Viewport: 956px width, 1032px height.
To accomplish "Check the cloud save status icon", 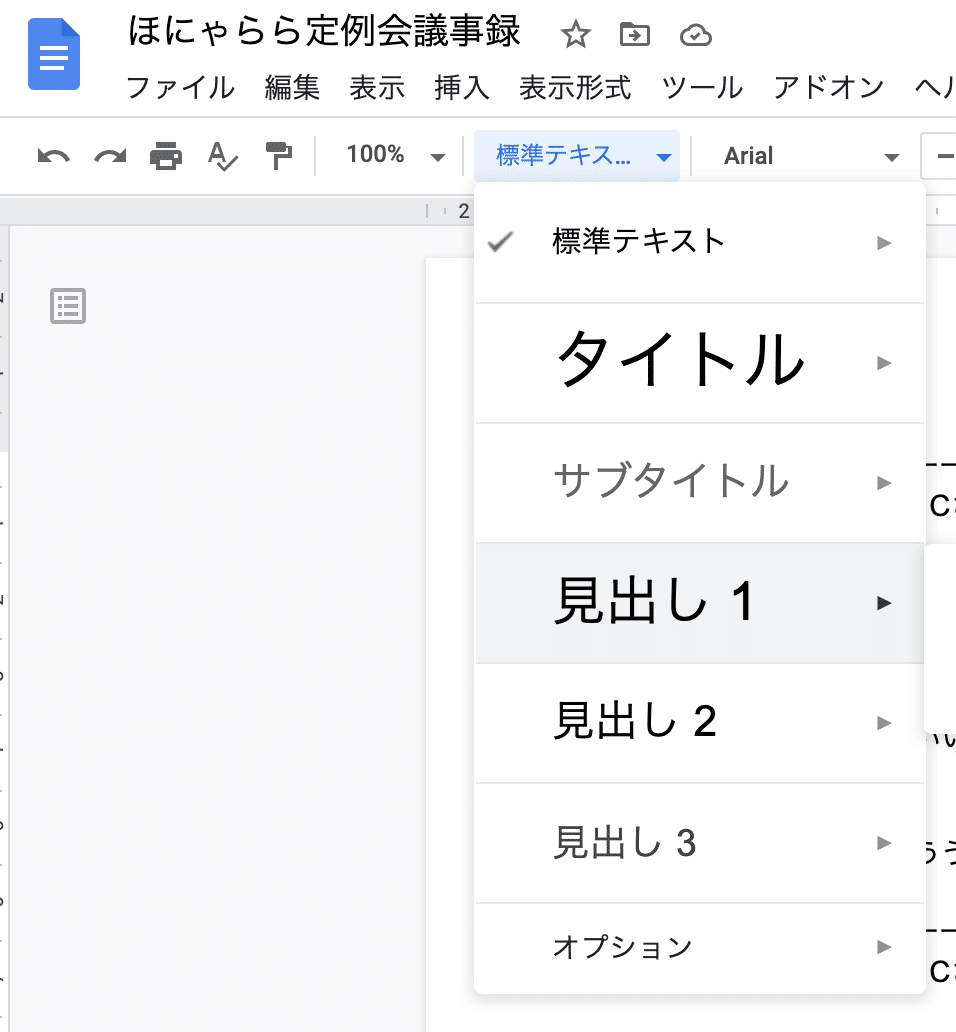I will click(695, 33).
